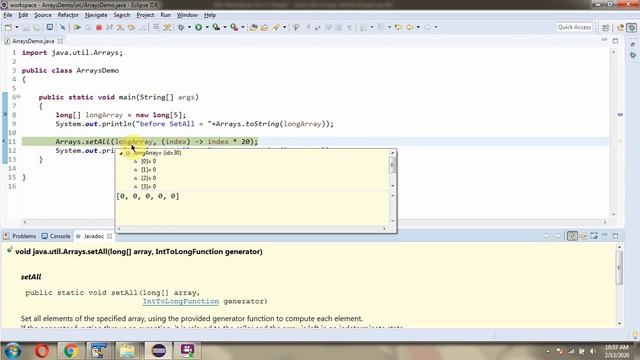Click the External Tools run icon
640x360 pixels.
tap(234, 27)
